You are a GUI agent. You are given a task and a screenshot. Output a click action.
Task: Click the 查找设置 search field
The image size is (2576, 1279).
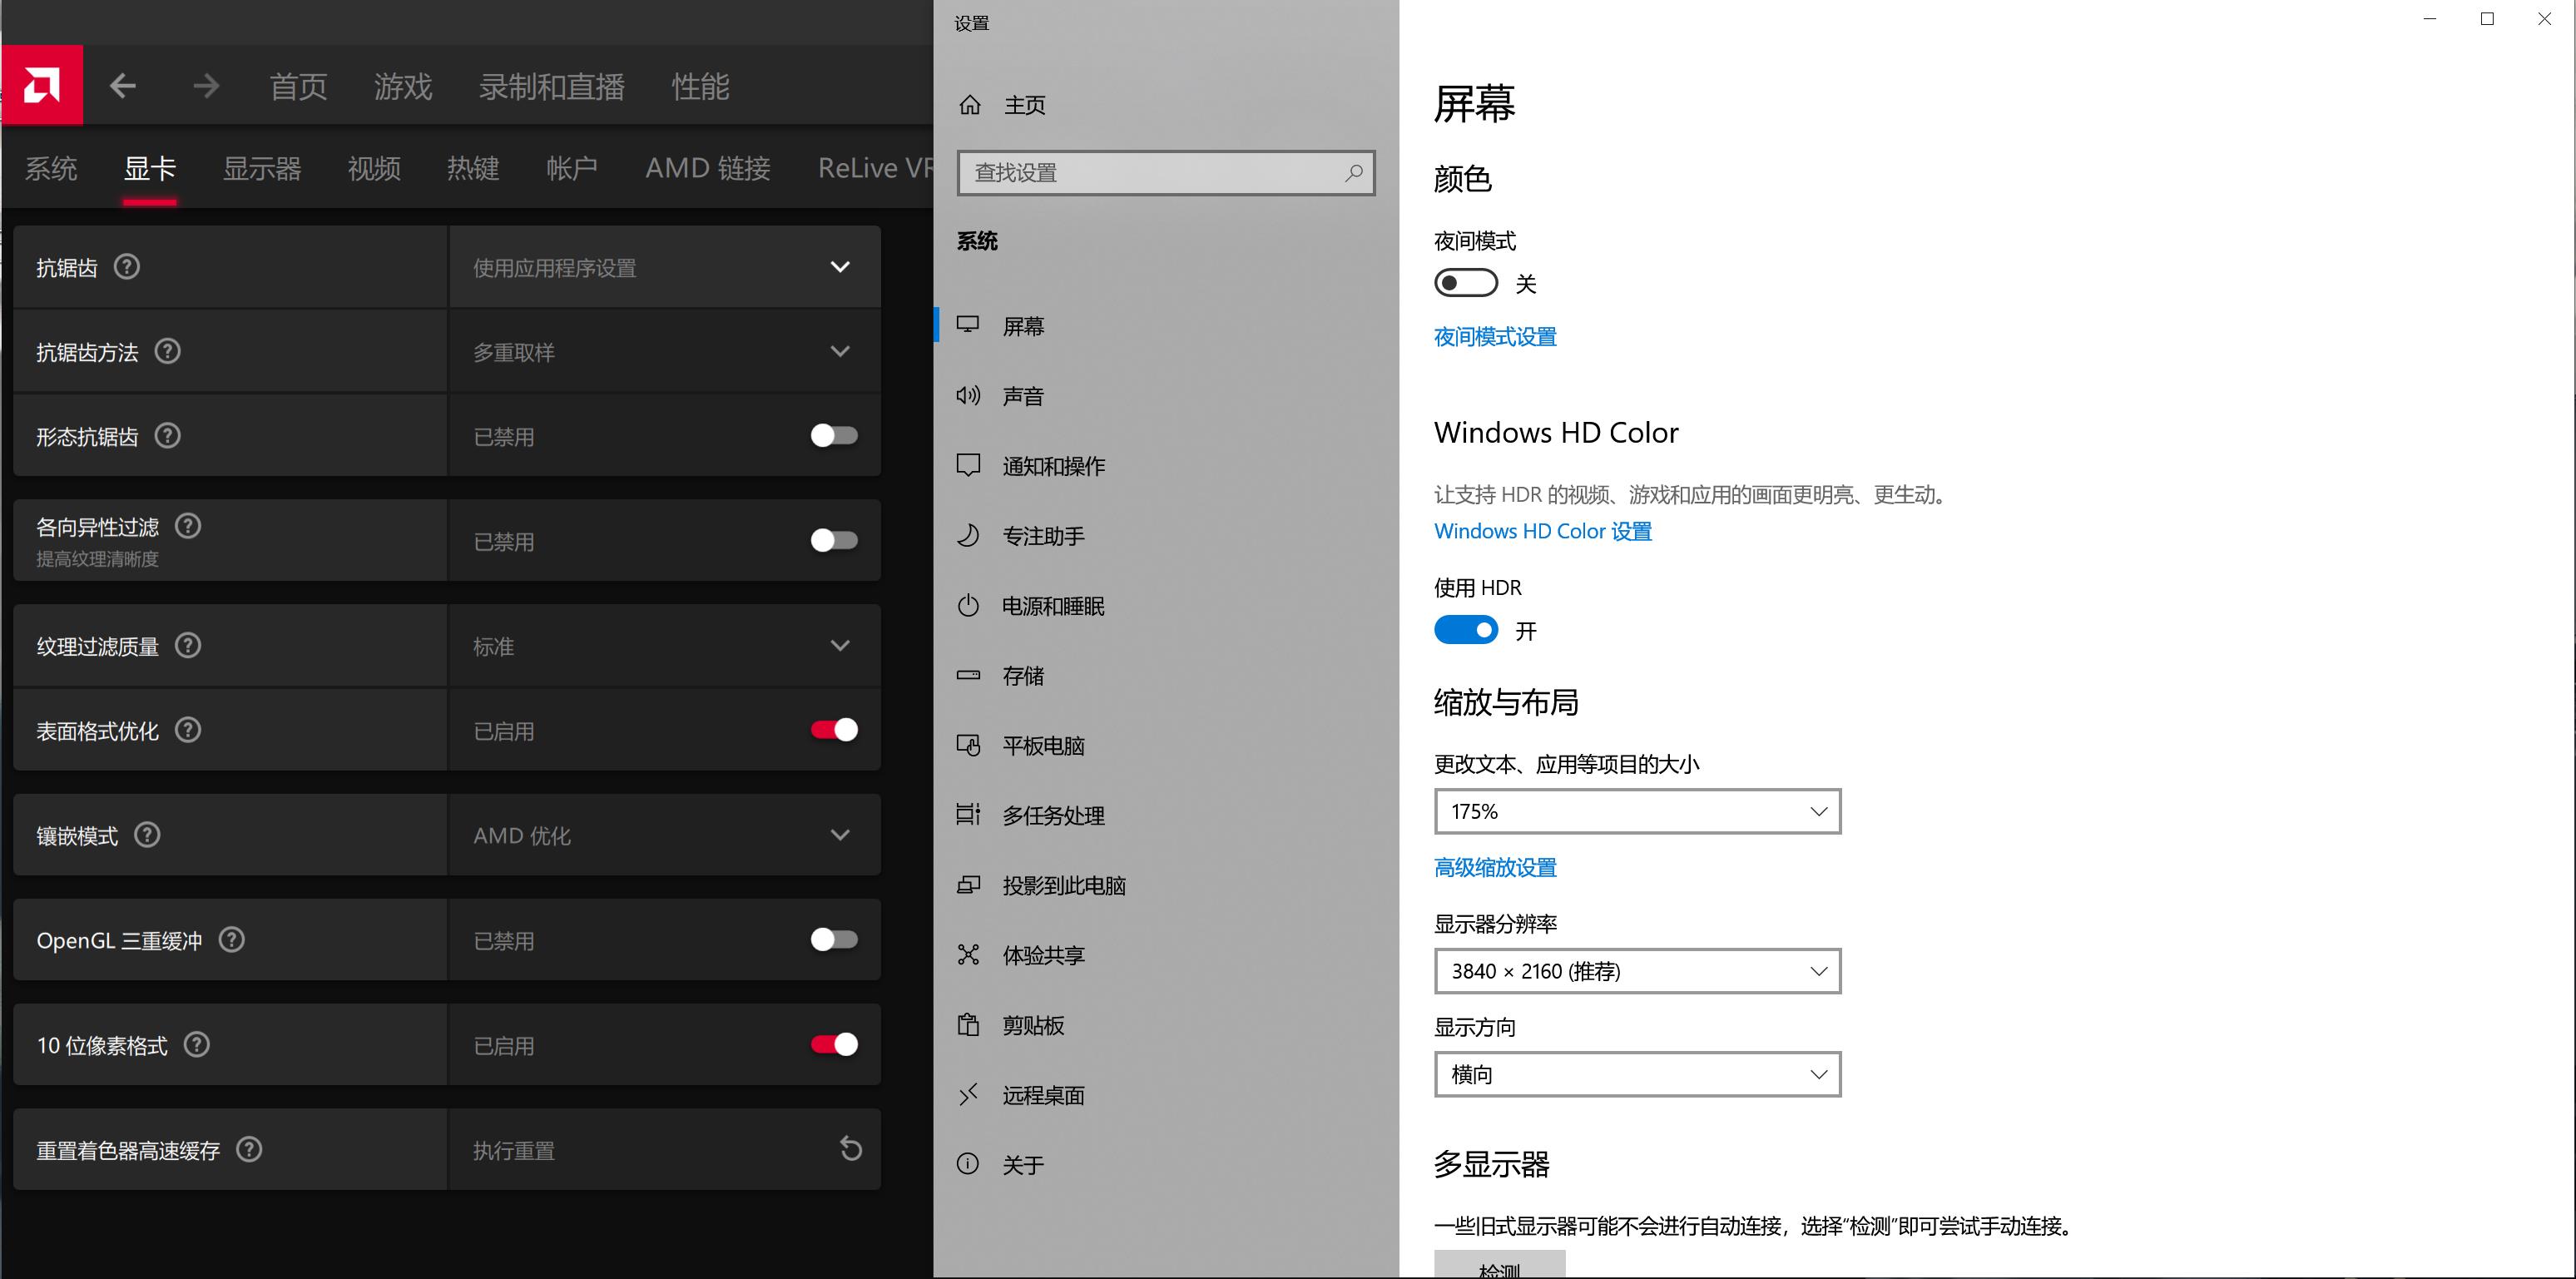(1166, 173)
